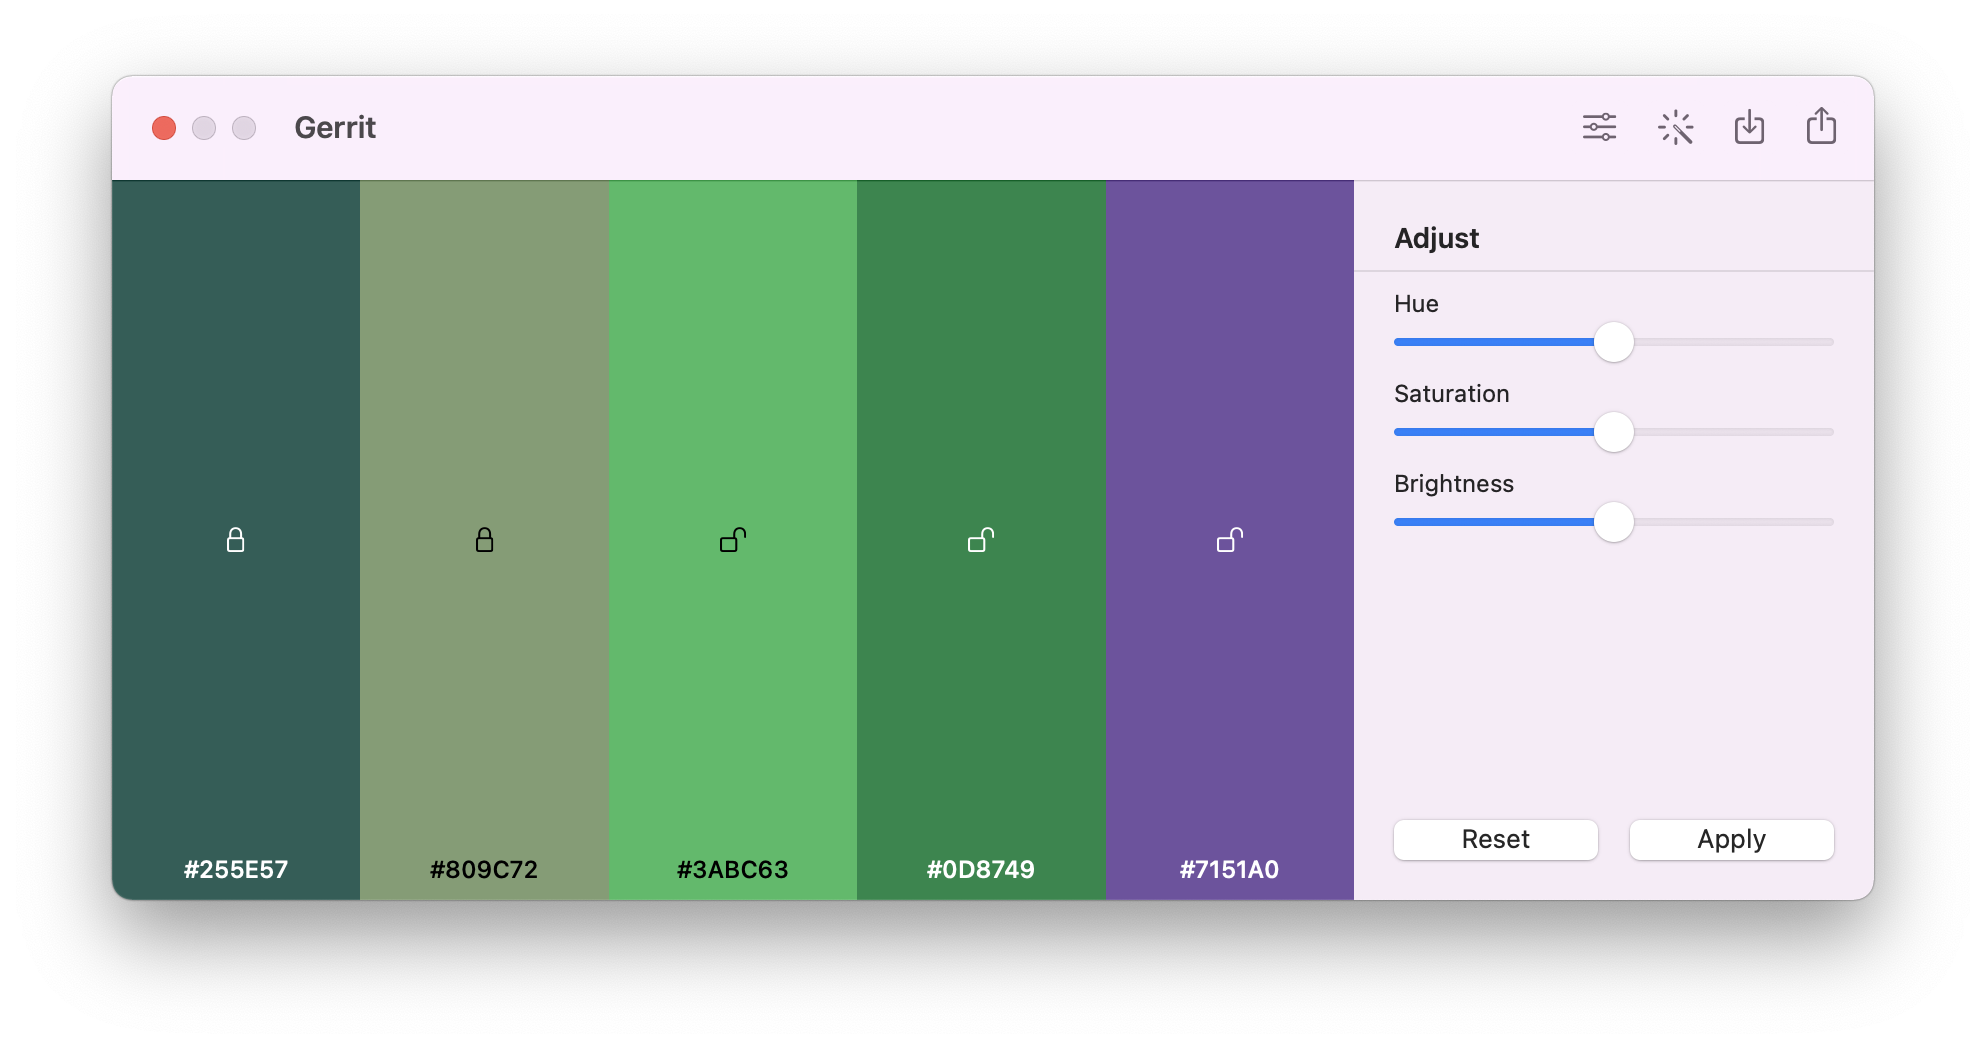Image resolution: width=1986 pixels, height=1048 pixels.
Task: Lock the #3ABC63 color swatch
Action: click(x=733, y=540)
